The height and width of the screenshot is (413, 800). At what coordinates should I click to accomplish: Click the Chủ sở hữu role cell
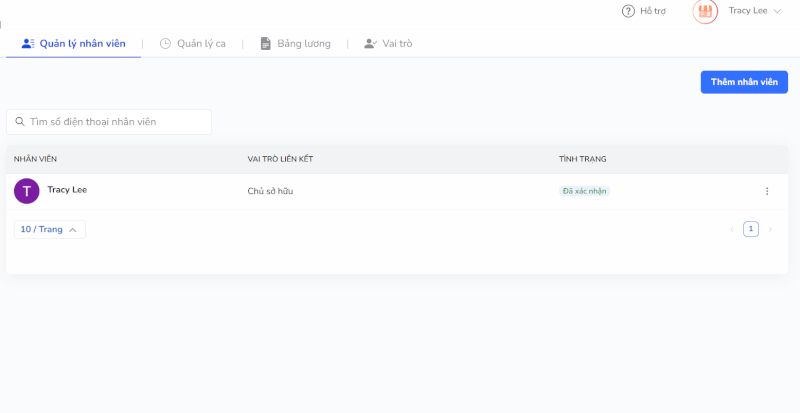pos(270,191)
